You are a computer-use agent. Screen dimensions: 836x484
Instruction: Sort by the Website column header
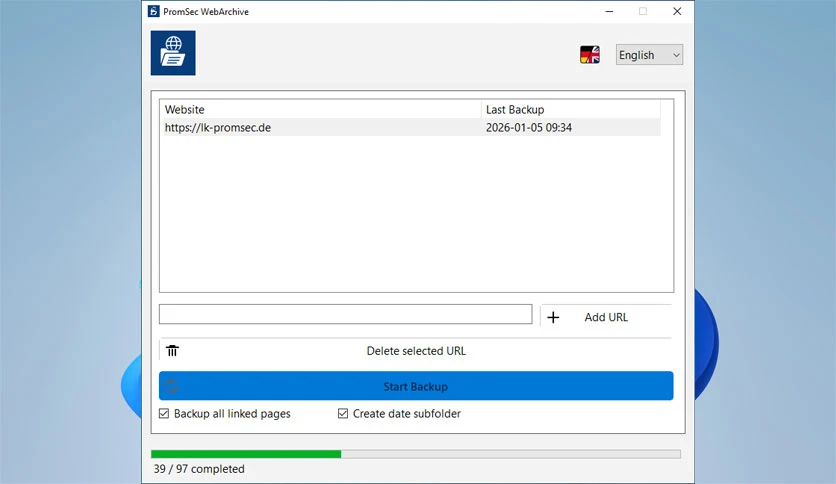pyautogui.click(x=321, y=109)
